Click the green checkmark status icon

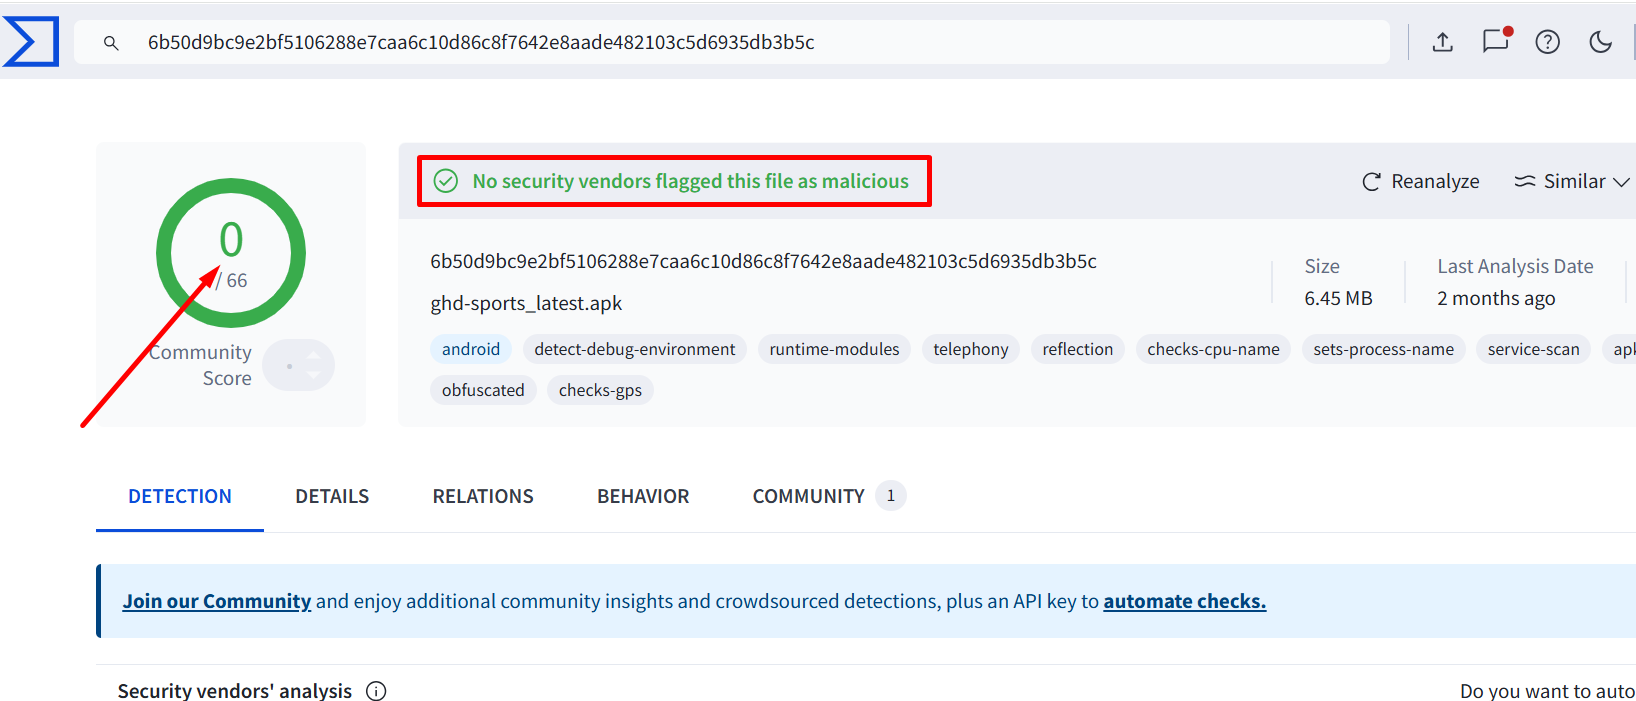click(446, 181)
